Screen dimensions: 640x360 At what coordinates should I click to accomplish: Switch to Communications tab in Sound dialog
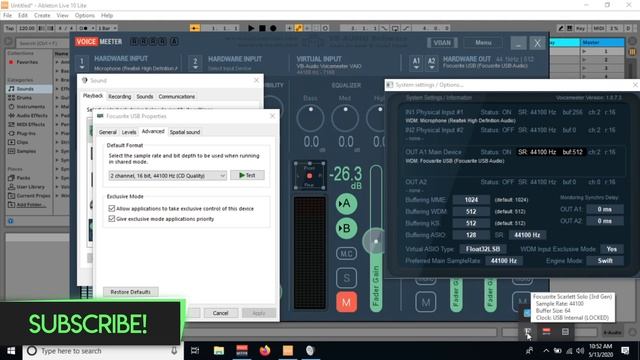point(177,97)
